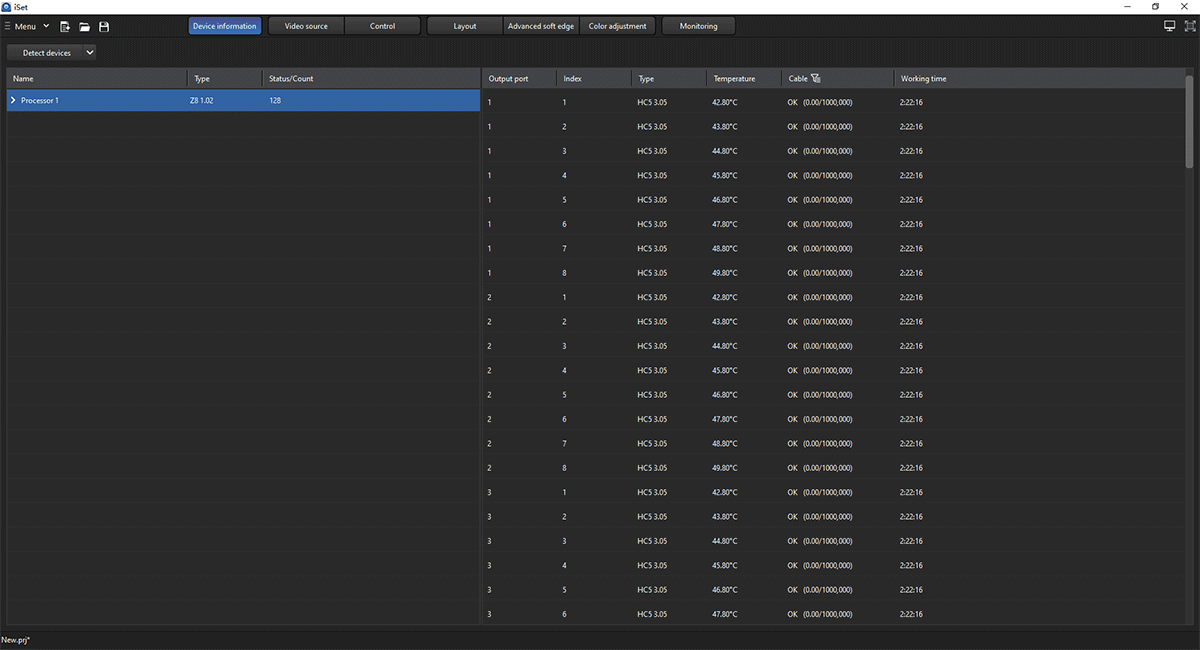Click 47.80°C for output port 1 index 6
This screenshot has height=650, width=1200.
click(725, 224)
